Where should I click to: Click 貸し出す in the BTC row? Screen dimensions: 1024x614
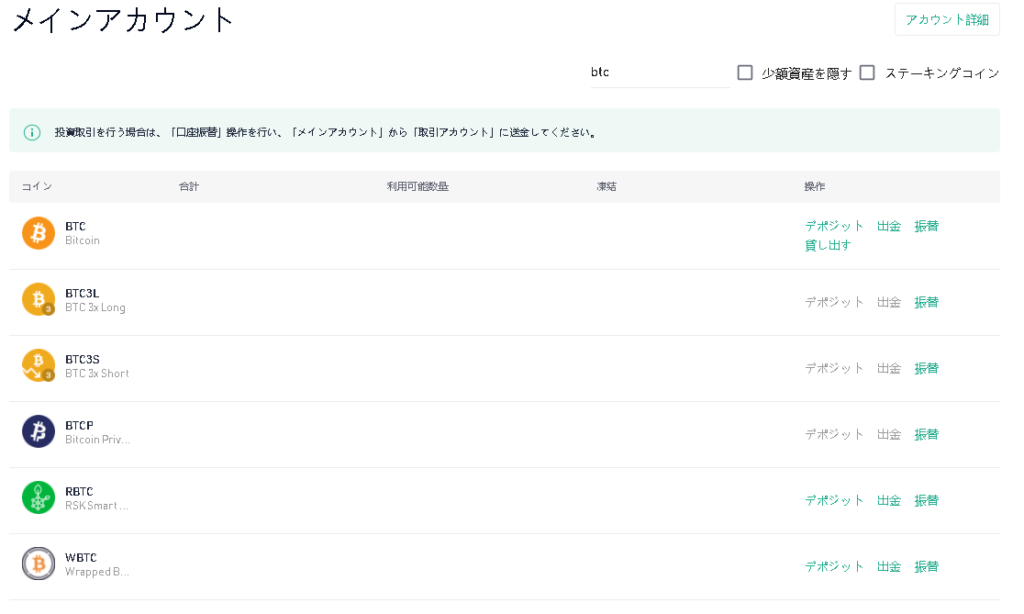tap(827, 245)
